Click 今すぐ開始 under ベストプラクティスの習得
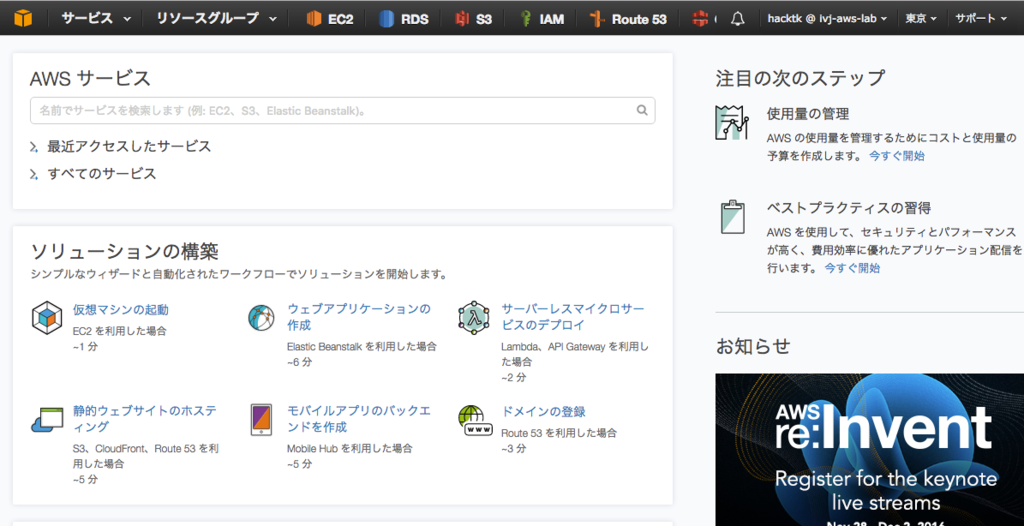1024x526 pixels. pyautogui.click(x=852, y=268)
